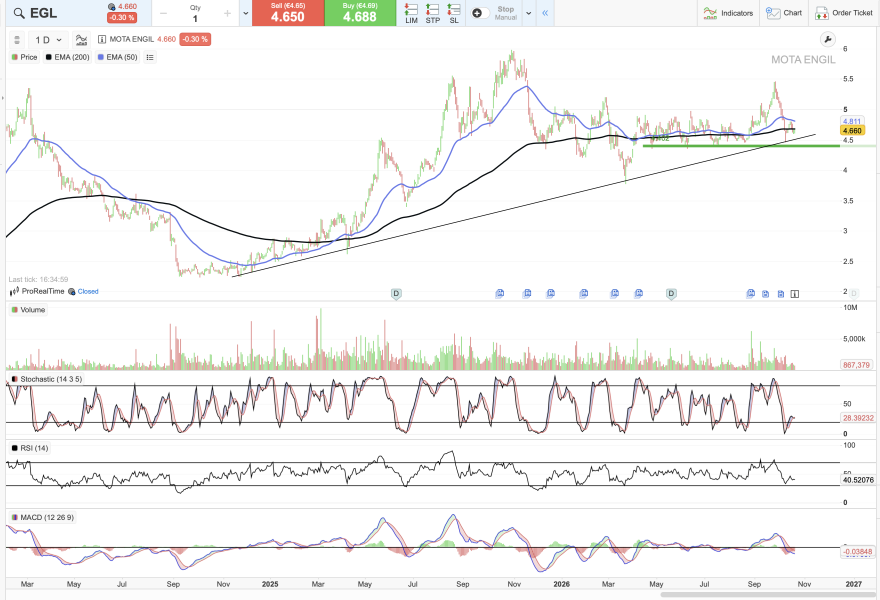Image resolution: width=880 pixels, height=600 pixels.
Task: Collapse the order bar with double chevron
Action: tap(545, 13)
